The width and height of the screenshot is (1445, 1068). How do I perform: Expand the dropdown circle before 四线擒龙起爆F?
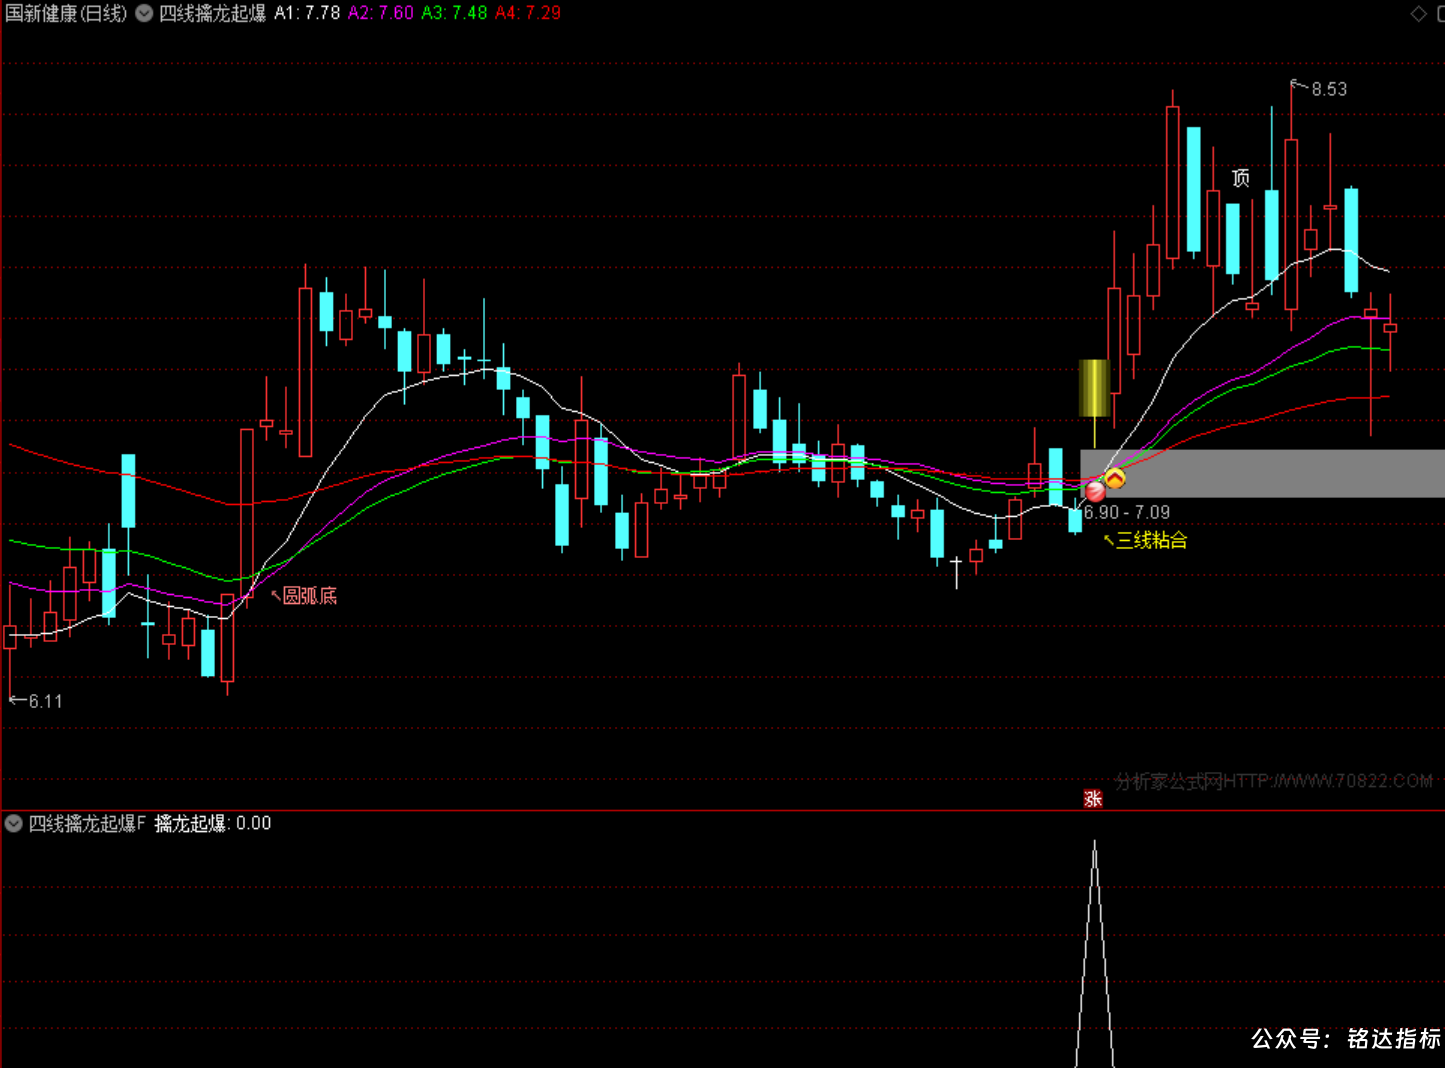[x=14, y=824]
